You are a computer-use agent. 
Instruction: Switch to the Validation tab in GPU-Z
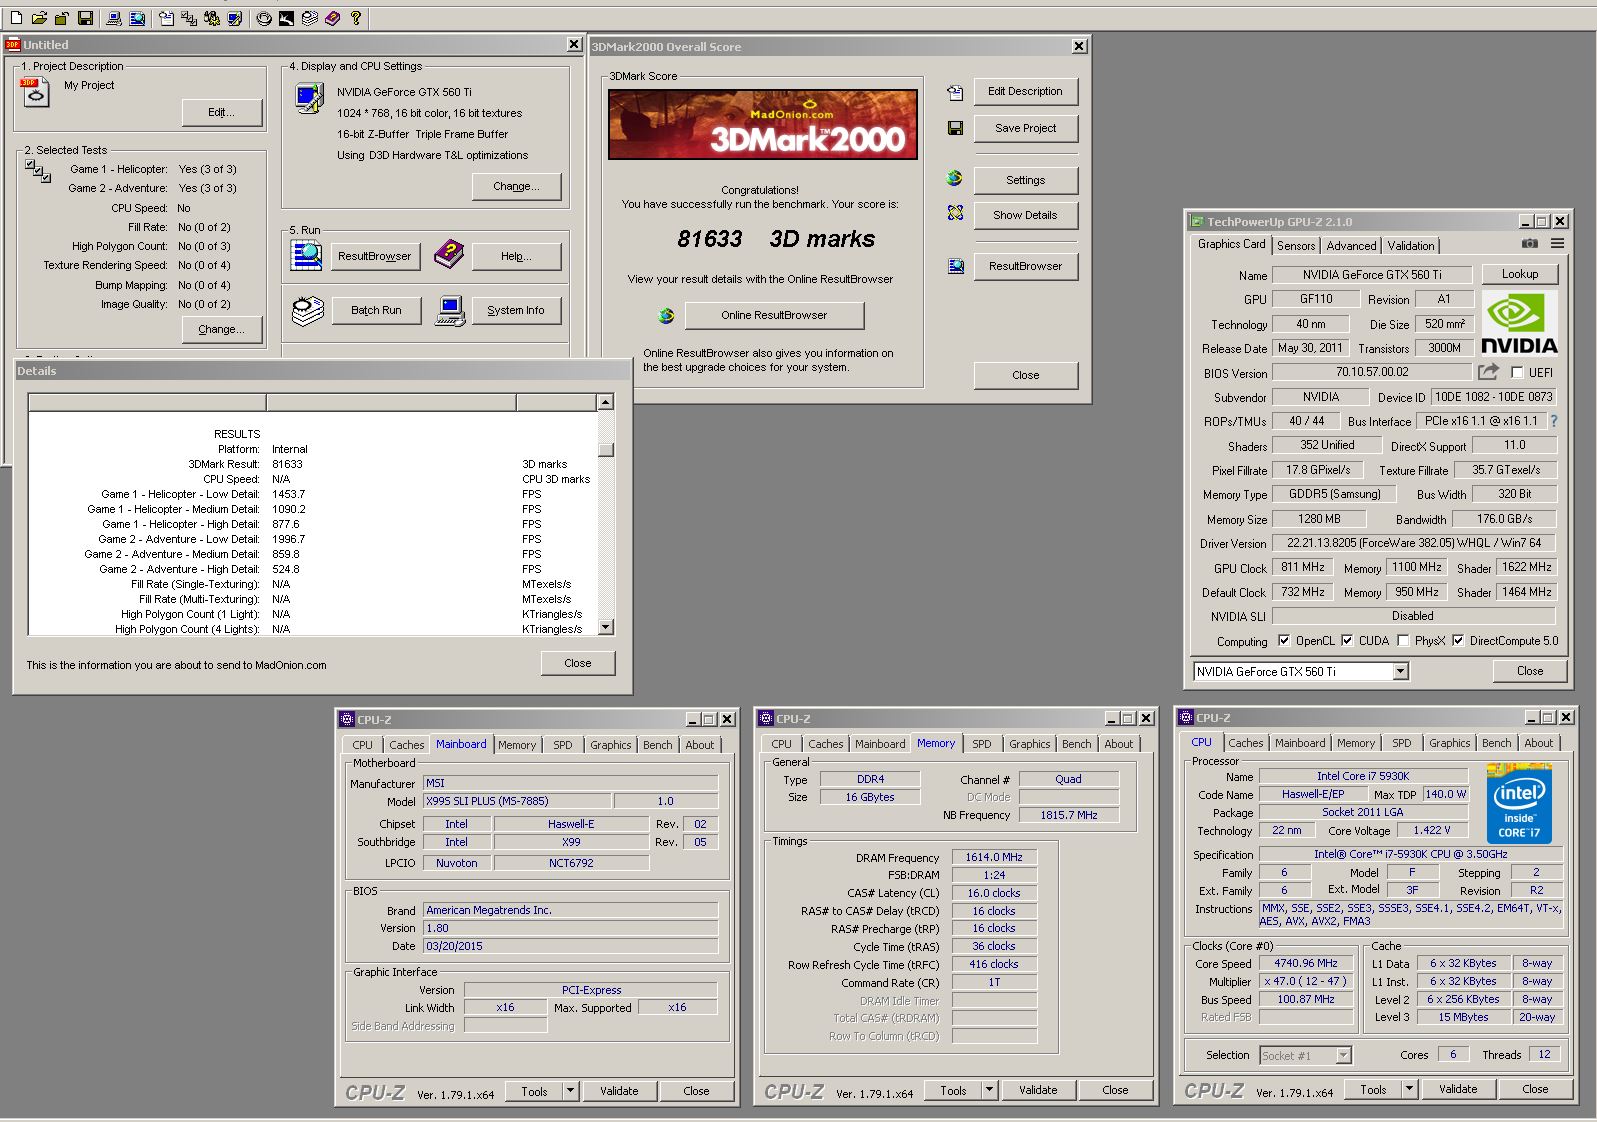click(x=1411, y=245)
